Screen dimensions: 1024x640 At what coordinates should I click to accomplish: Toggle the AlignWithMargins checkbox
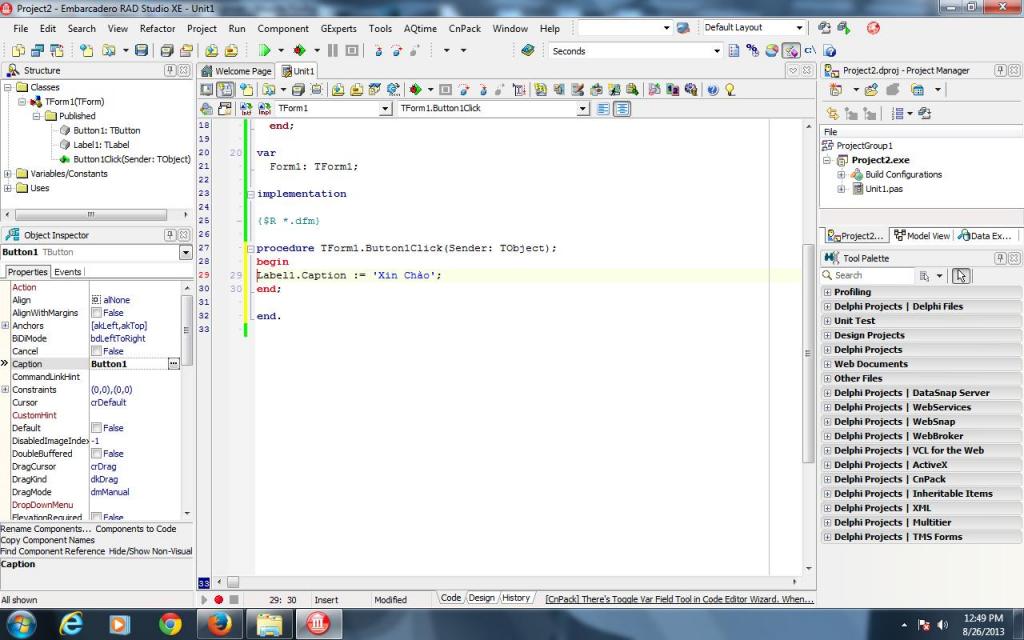[96, 313]
